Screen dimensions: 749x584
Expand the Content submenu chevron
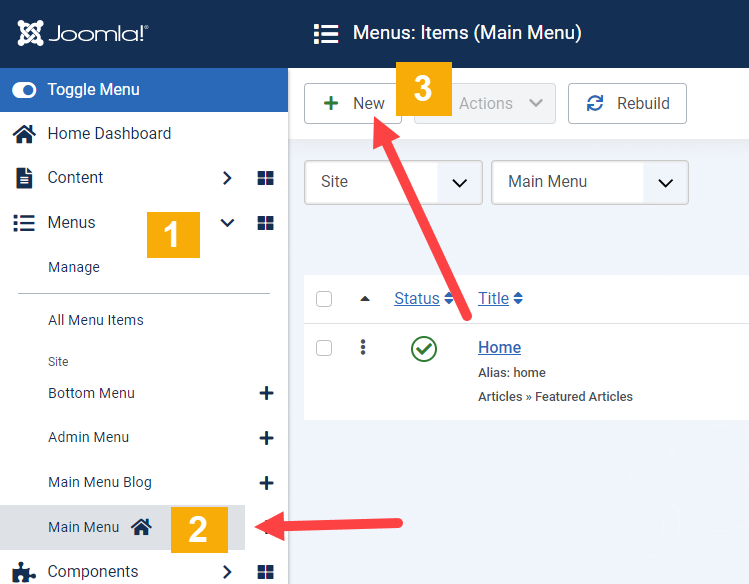227,178
